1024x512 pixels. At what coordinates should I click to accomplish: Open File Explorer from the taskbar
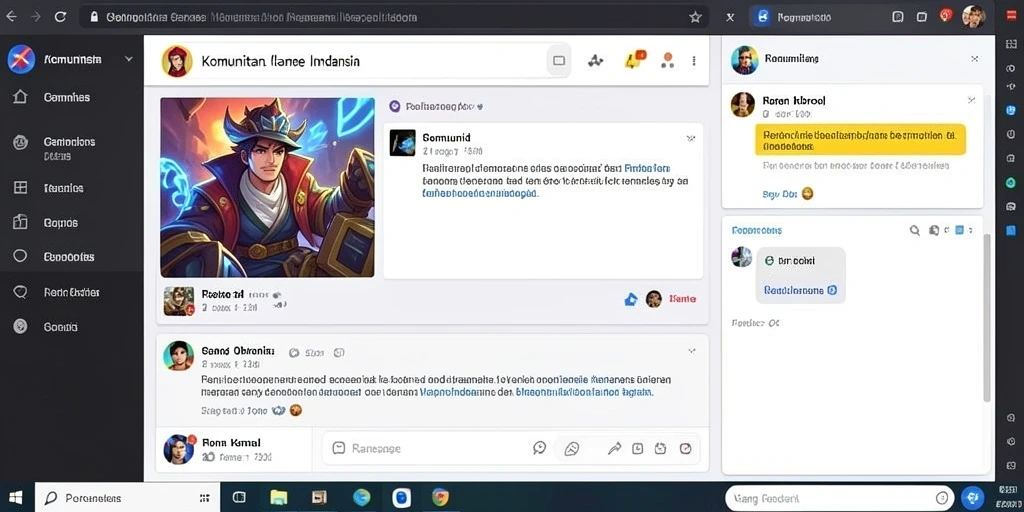pyautogui.click(x=279, y=498)
